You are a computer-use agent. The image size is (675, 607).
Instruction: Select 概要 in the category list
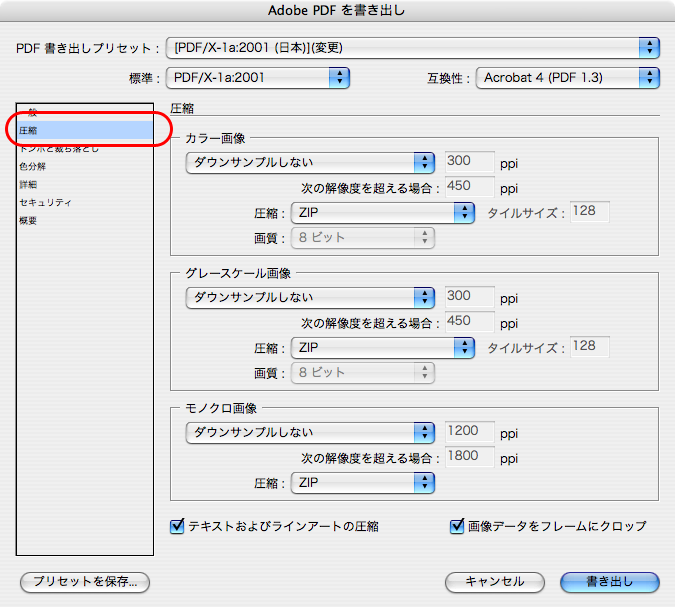85,221
